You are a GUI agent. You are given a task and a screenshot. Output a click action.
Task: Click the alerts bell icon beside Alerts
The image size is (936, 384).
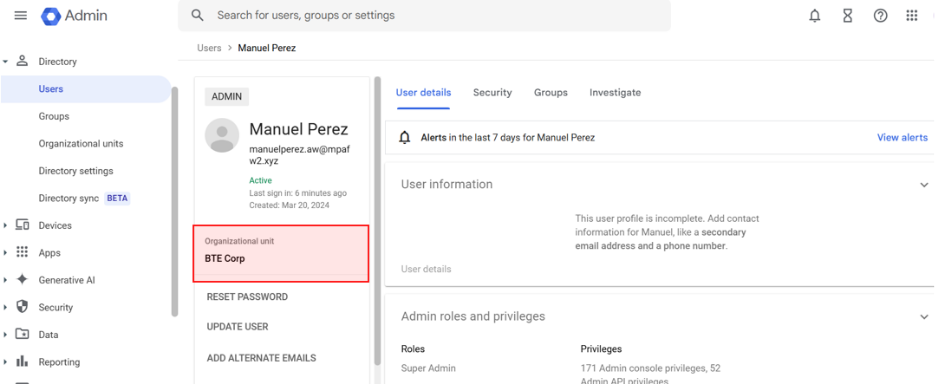[405, 138]
